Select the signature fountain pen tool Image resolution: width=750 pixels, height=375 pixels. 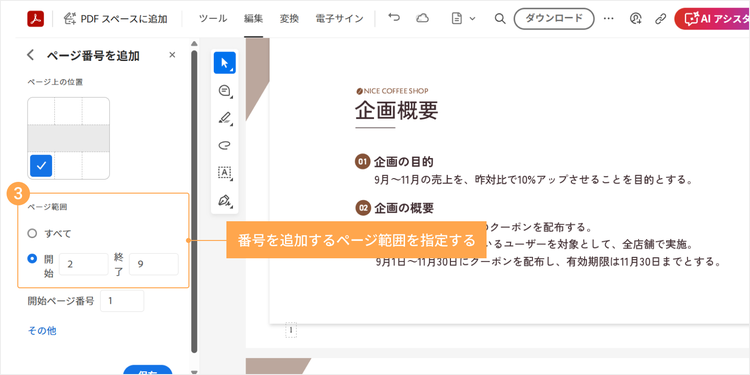224,200
